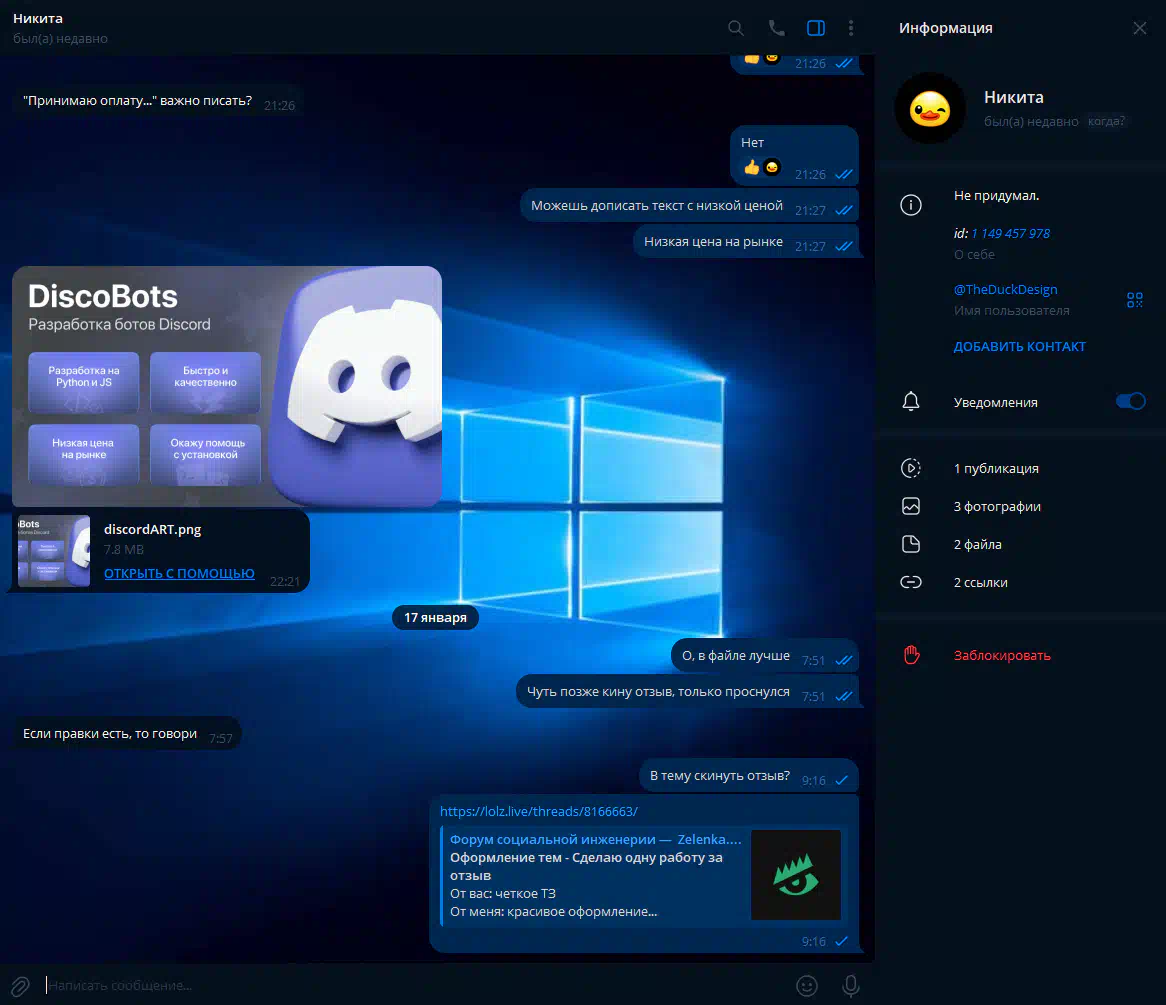Image resolution: width=1166 pixels, height=1005 pixels.
Task: Select message '"Принимаю оплату..." важно писать?'
Action: point(158,101)
